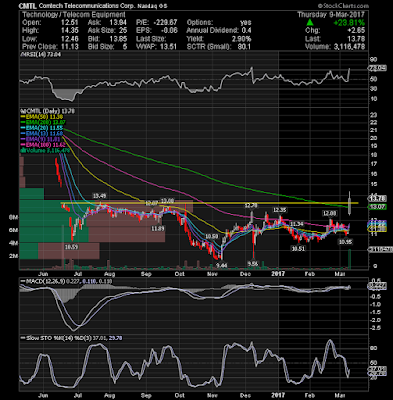Click the 2017 label on price chart axis
393x400 pixels.
pos(278,274)
